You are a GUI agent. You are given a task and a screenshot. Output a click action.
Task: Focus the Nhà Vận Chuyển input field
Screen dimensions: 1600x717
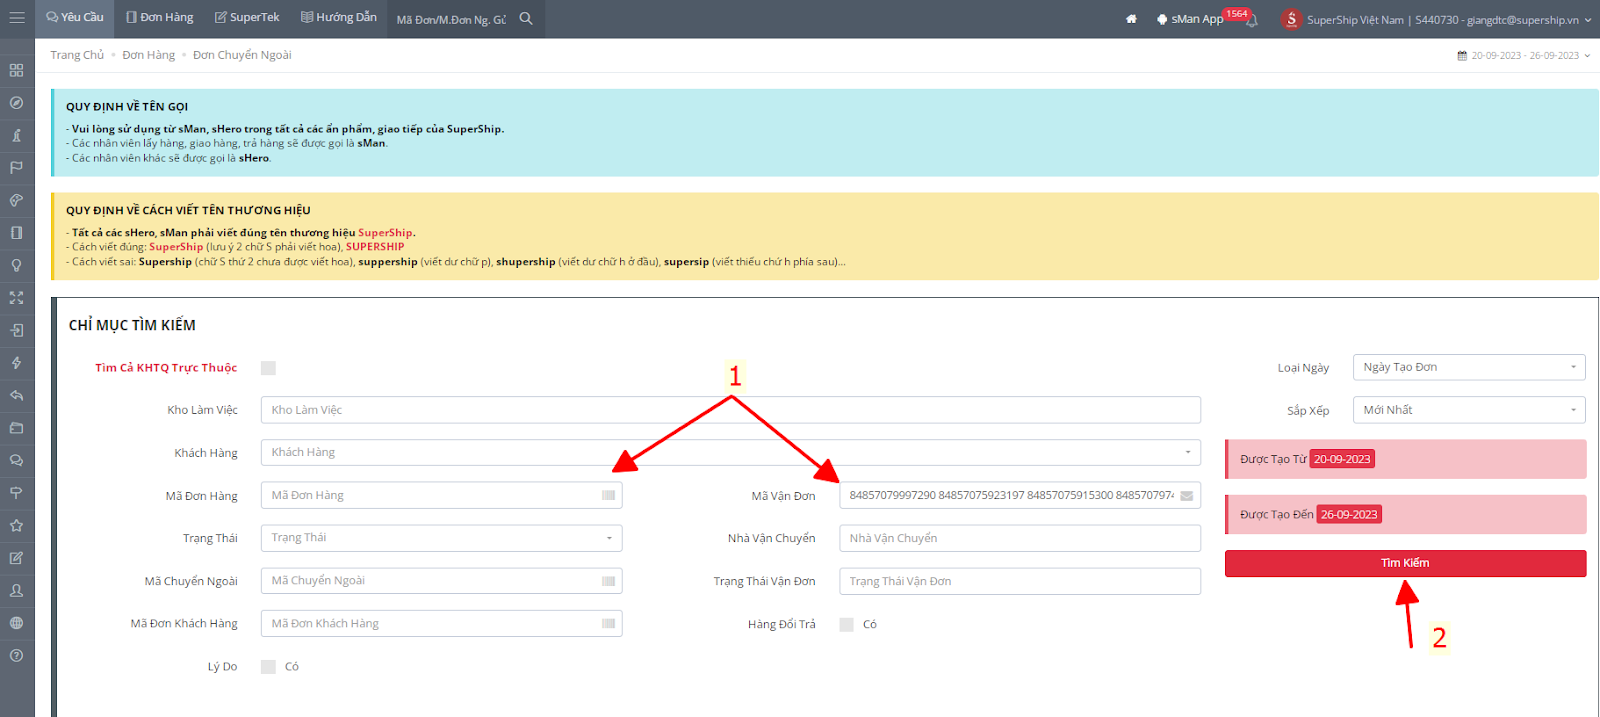[1020, 538]
